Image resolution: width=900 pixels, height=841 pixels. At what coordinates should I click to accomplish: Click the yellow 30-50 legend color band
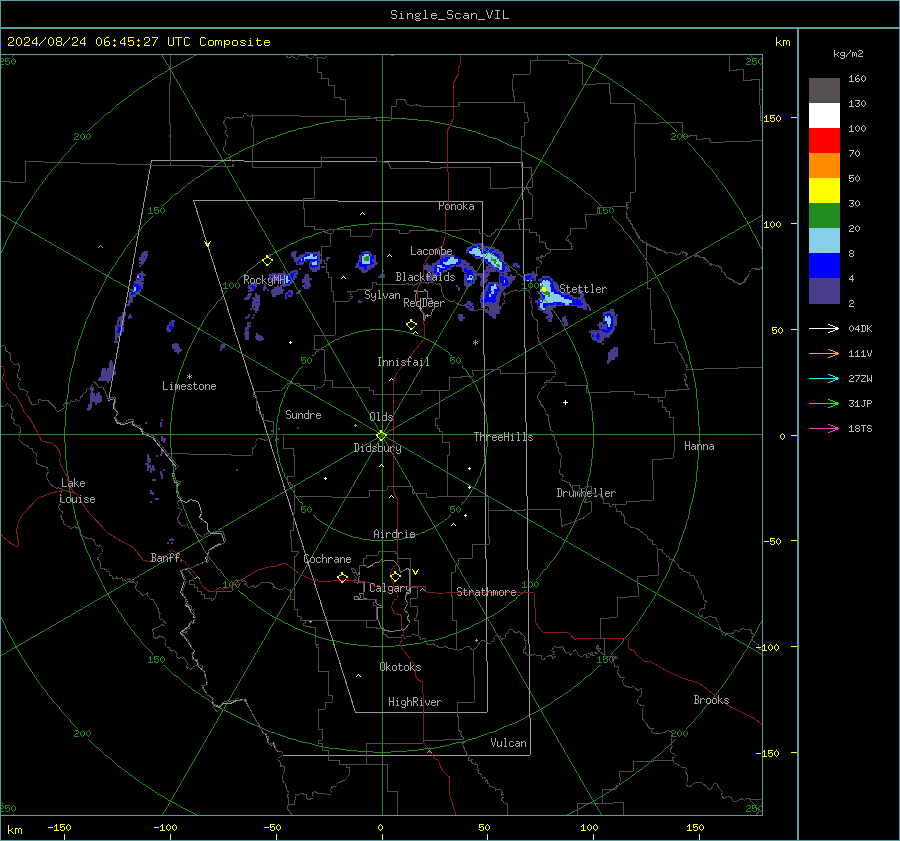tap(824, 191)
